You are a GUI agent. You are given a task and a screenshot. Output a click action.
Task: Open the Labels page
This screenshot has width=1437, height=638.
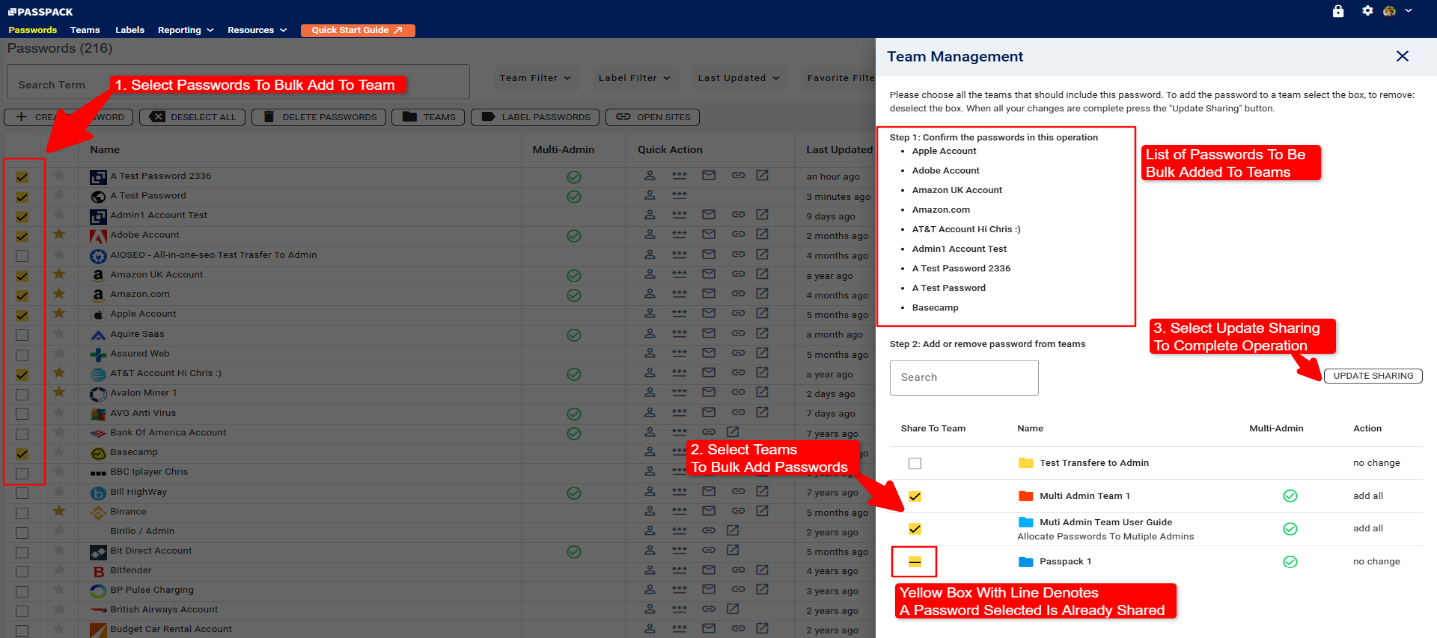129,30
